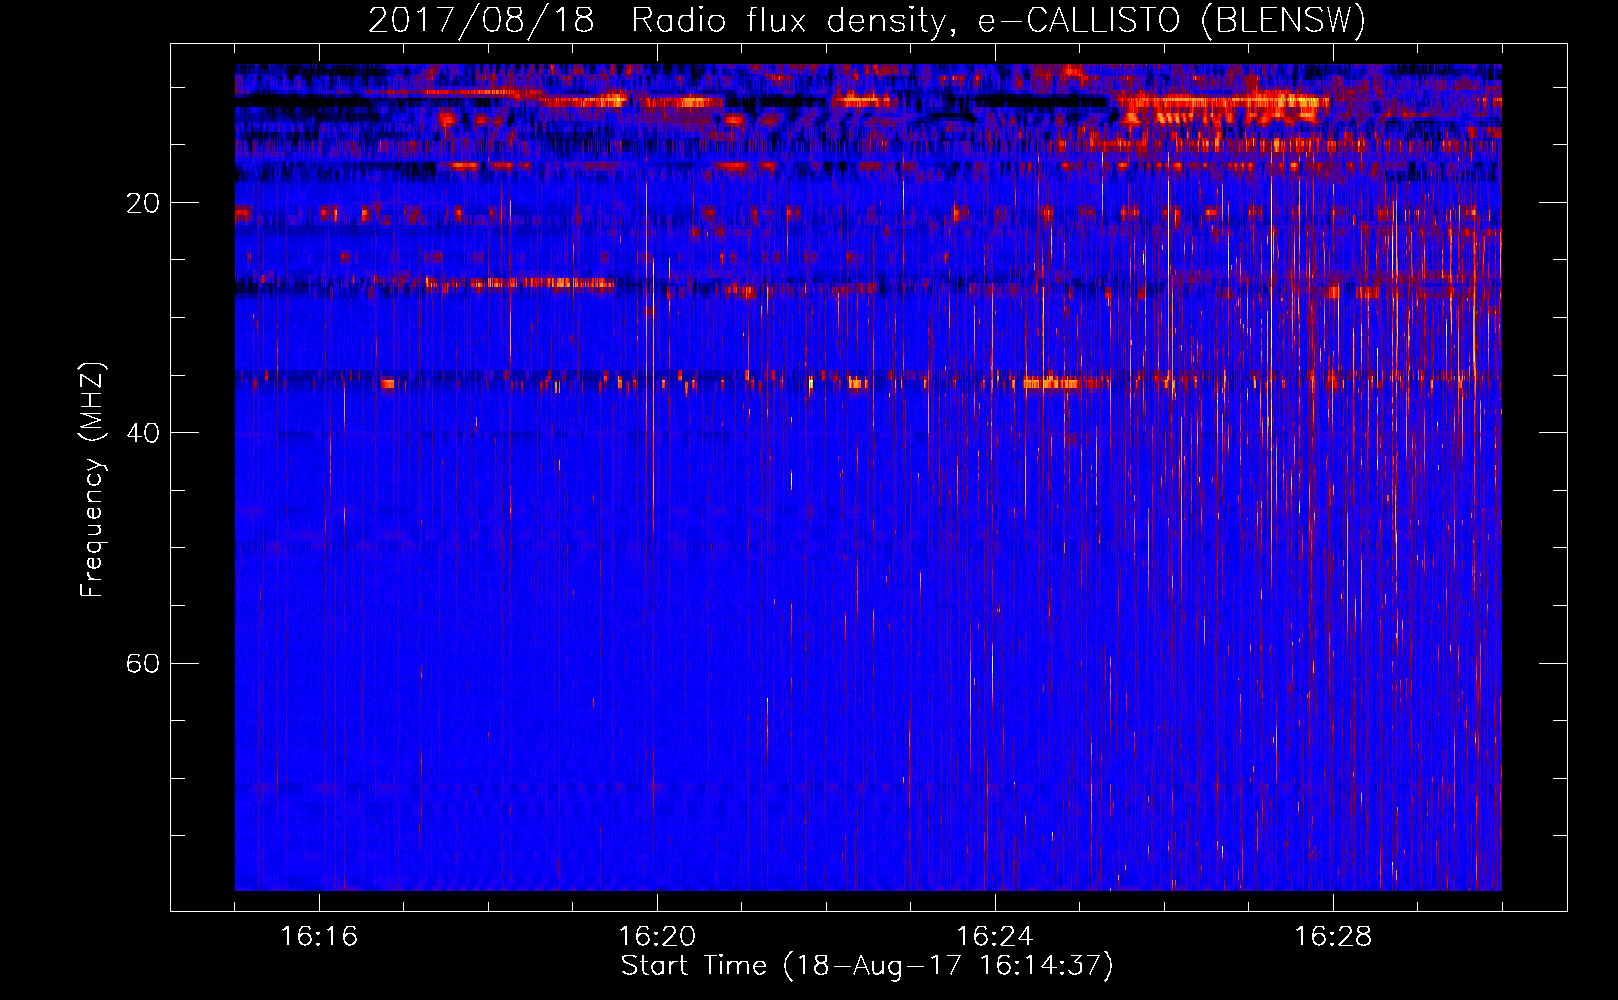Image resolution: width=1618 pixels, height=1000 pixels.
Task: Click the 16:28 time tick label
Action: pos(1333,937)
